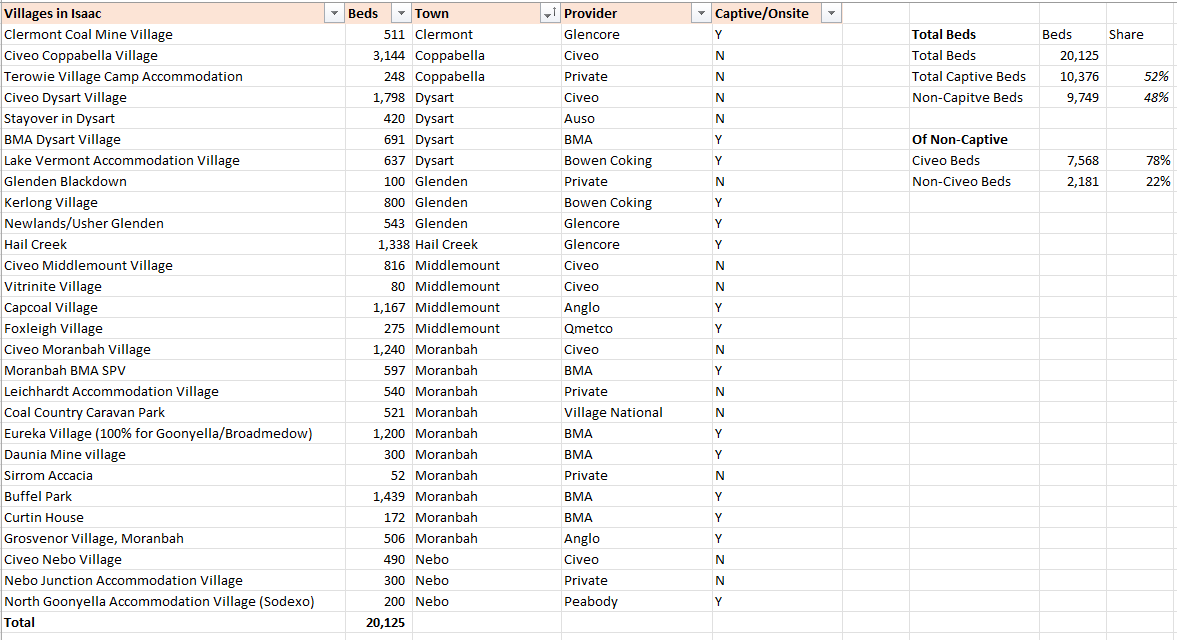
Task: Select the 'Hail Creek' town cell
Action: pos(486,245)
